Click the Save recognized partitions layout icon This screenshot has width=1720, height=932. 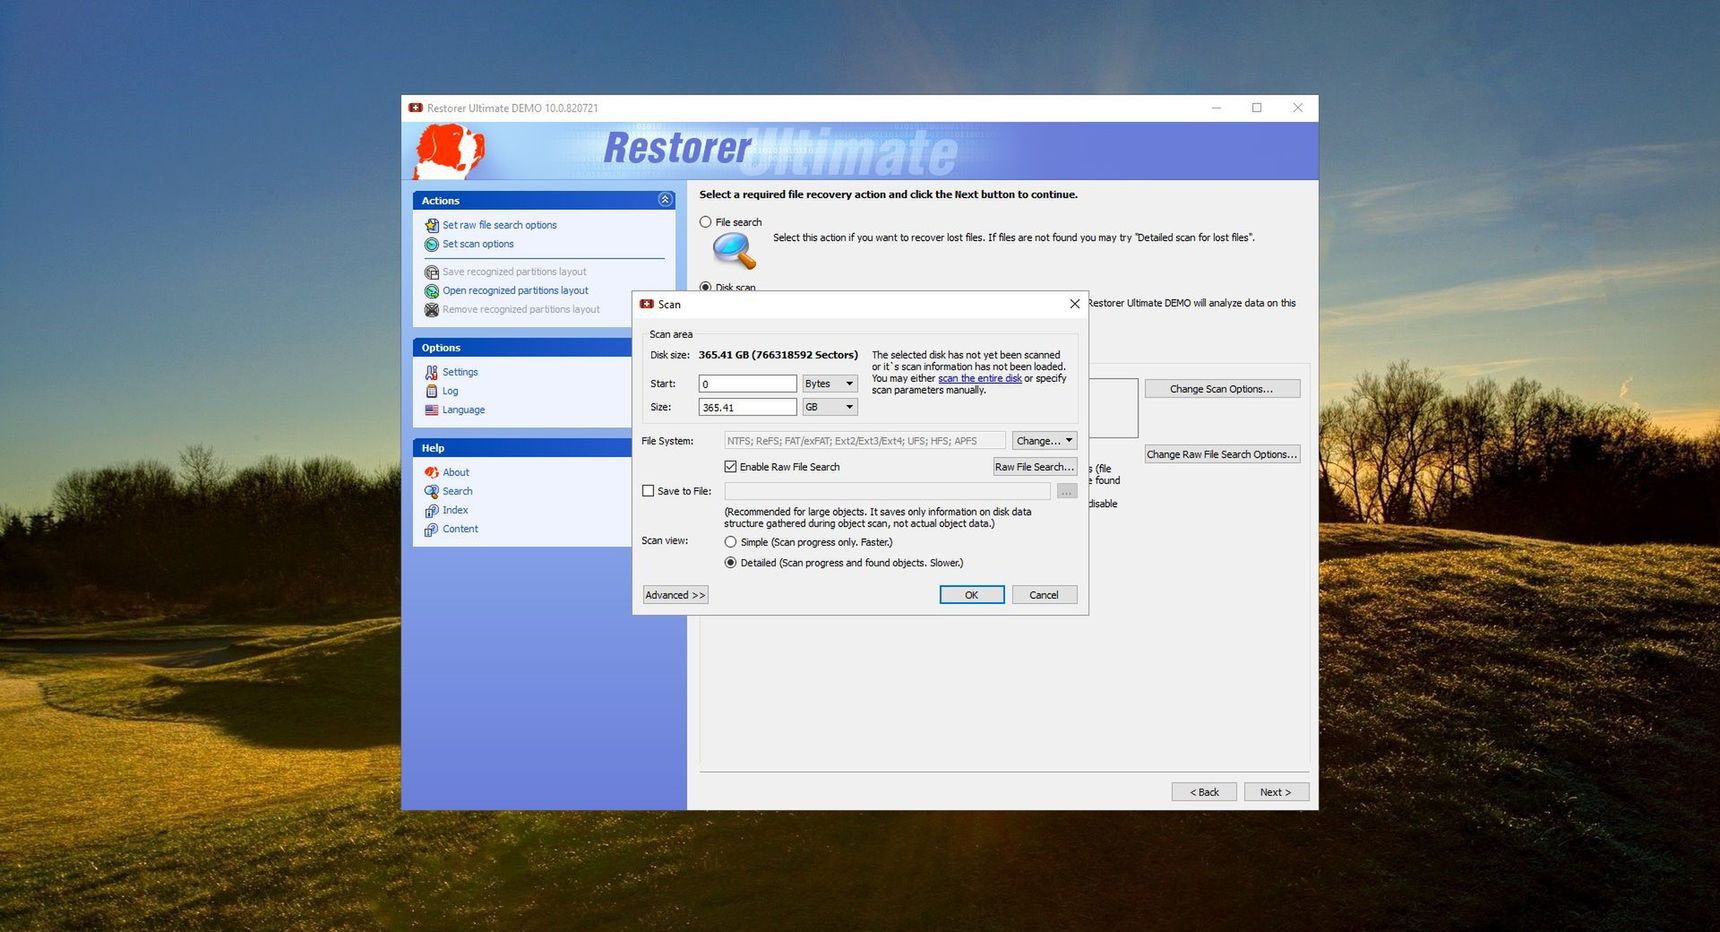point(431,272)
